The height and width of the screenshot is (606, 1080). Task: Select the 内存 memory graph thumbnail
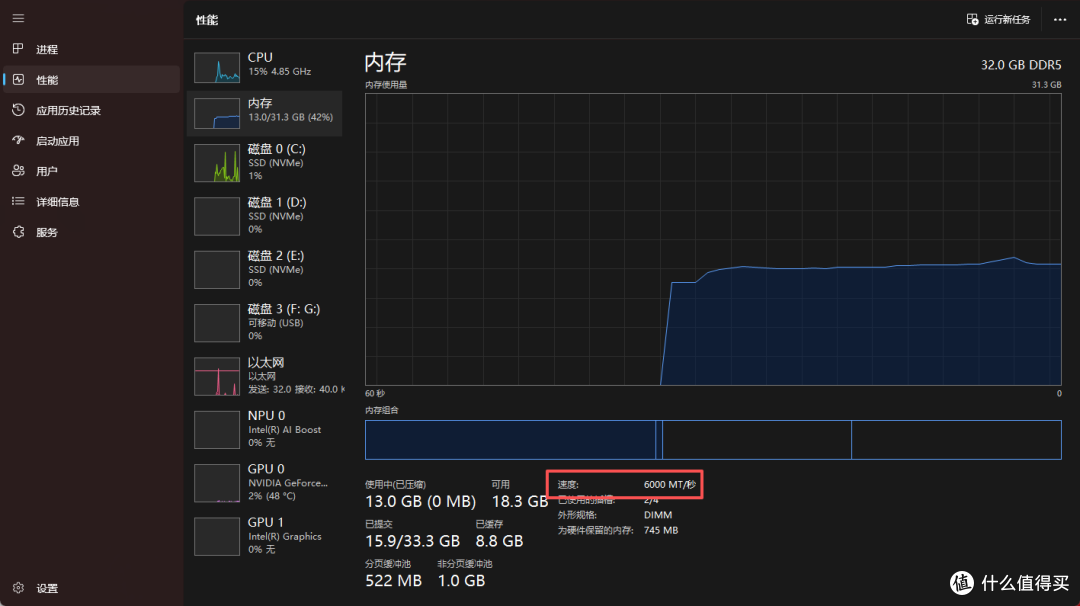click(x=217, y=114)
